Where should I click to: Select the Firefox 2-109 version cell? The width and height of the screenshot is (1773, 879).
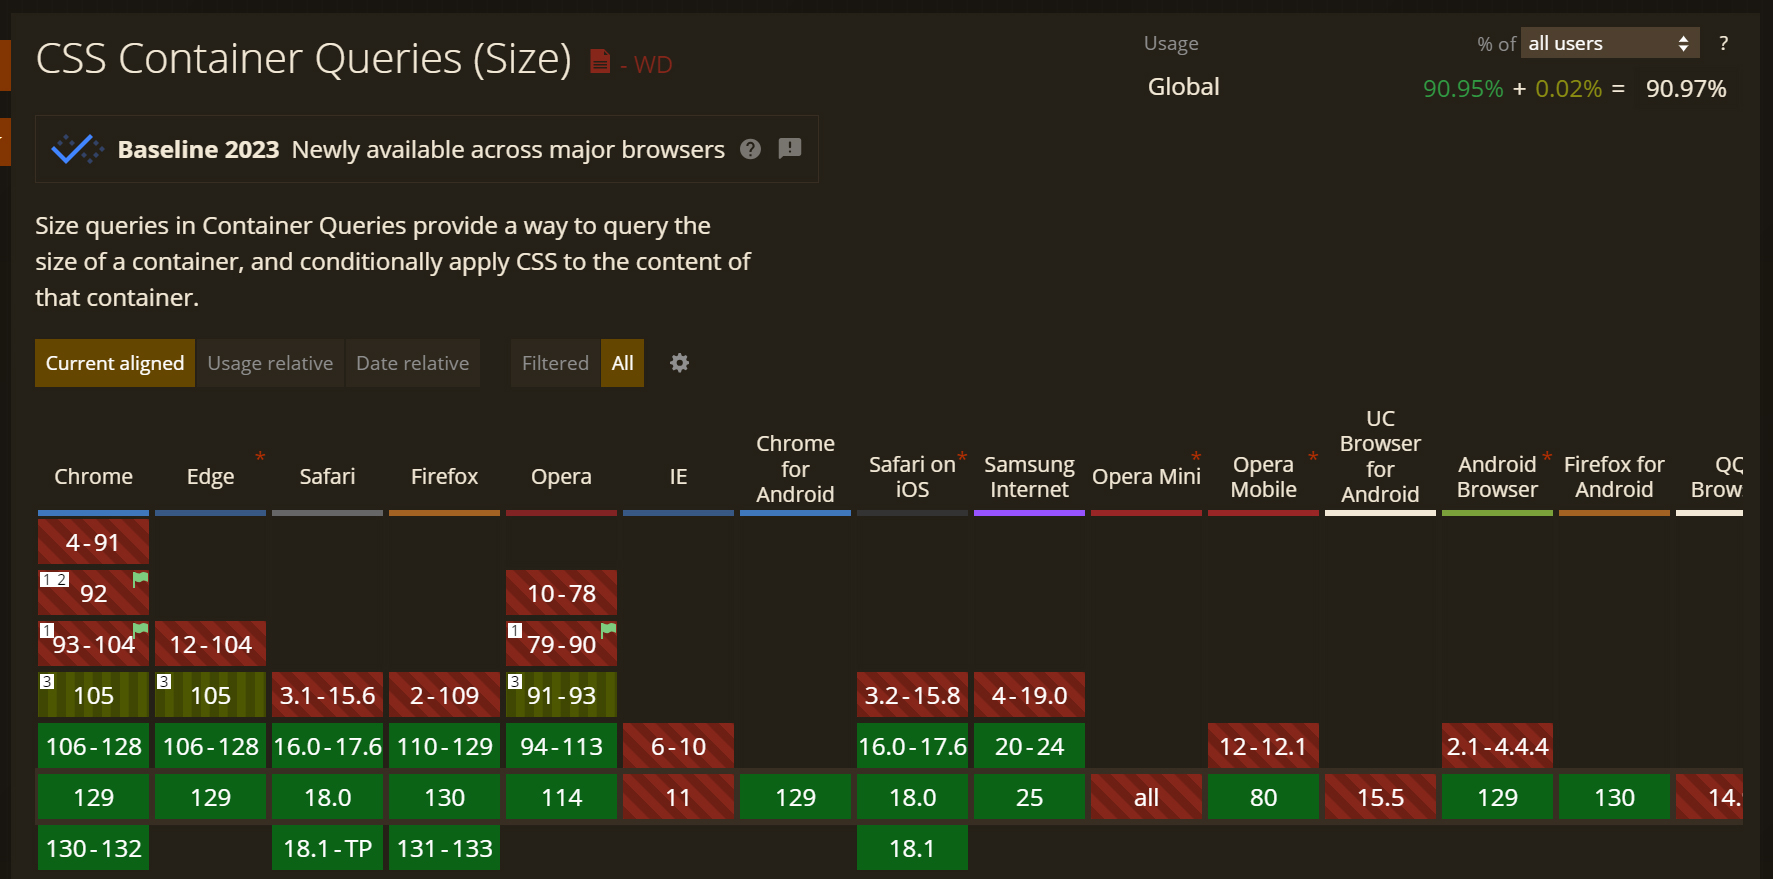444,695
